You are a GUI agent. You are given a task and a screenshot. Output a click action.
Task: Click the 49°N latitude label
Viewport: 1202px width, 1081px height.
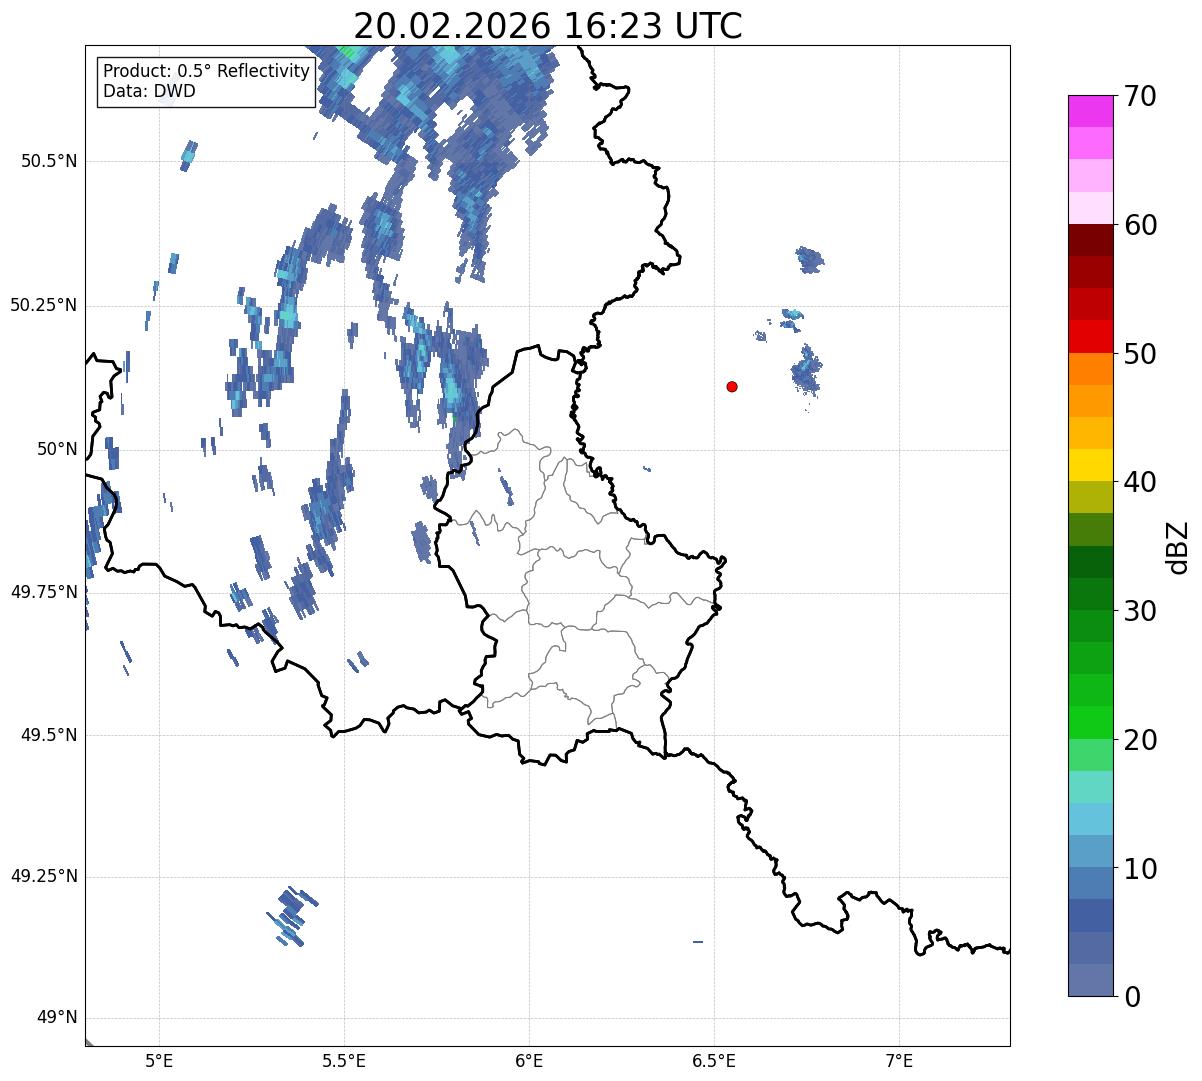(57, 1018)
